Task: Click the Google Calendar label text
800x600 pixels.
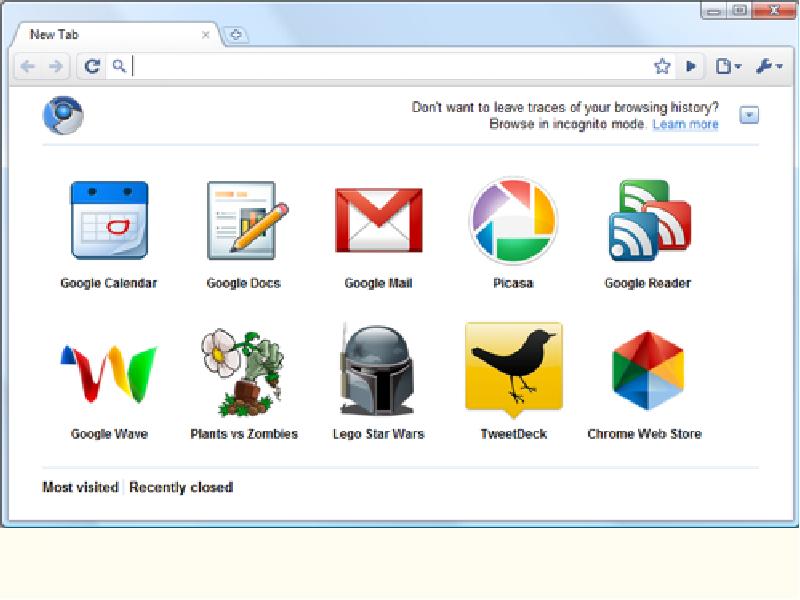Action: [x=109, y=283]
